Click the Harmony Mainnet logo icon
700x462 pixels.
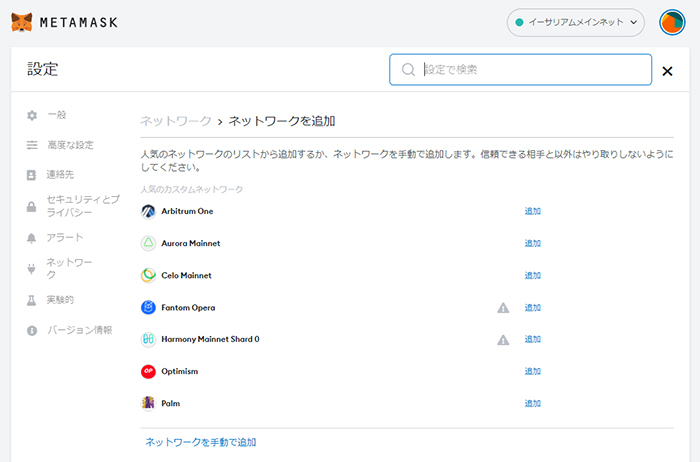click(148, 339)
